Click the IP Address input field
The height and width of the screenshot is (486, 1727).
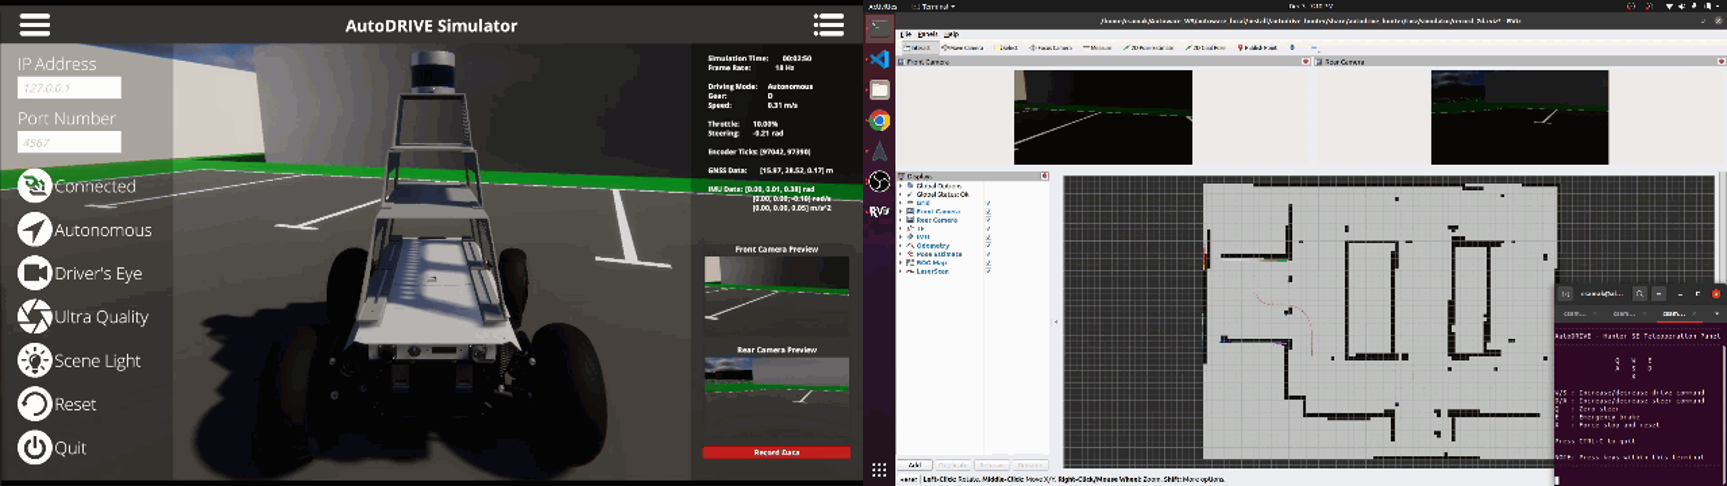pos(69,88)
